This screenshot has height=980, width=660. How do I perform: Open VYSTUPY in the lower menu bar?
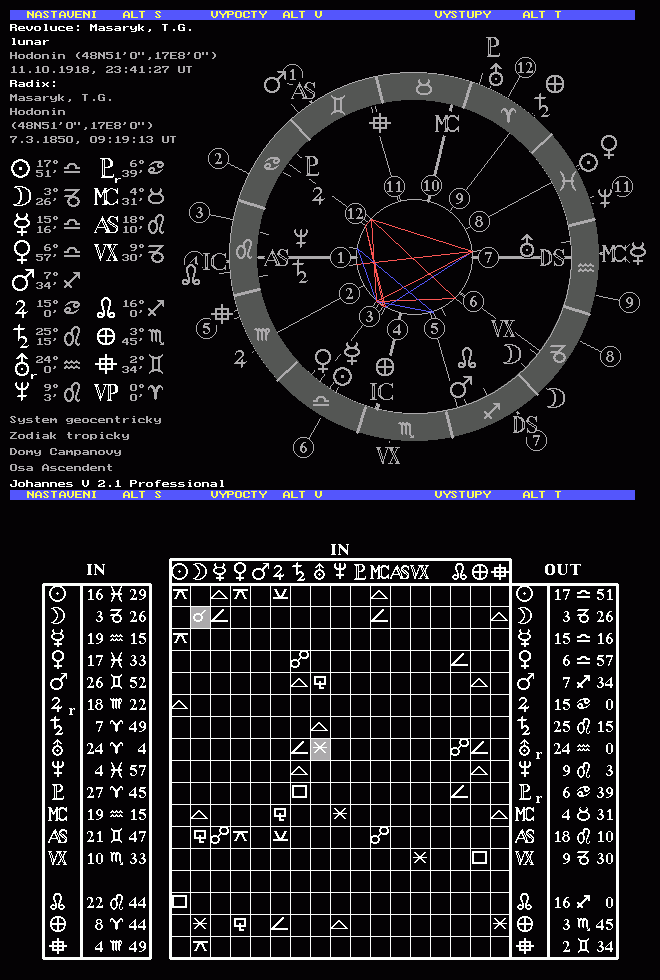point(463,494)
